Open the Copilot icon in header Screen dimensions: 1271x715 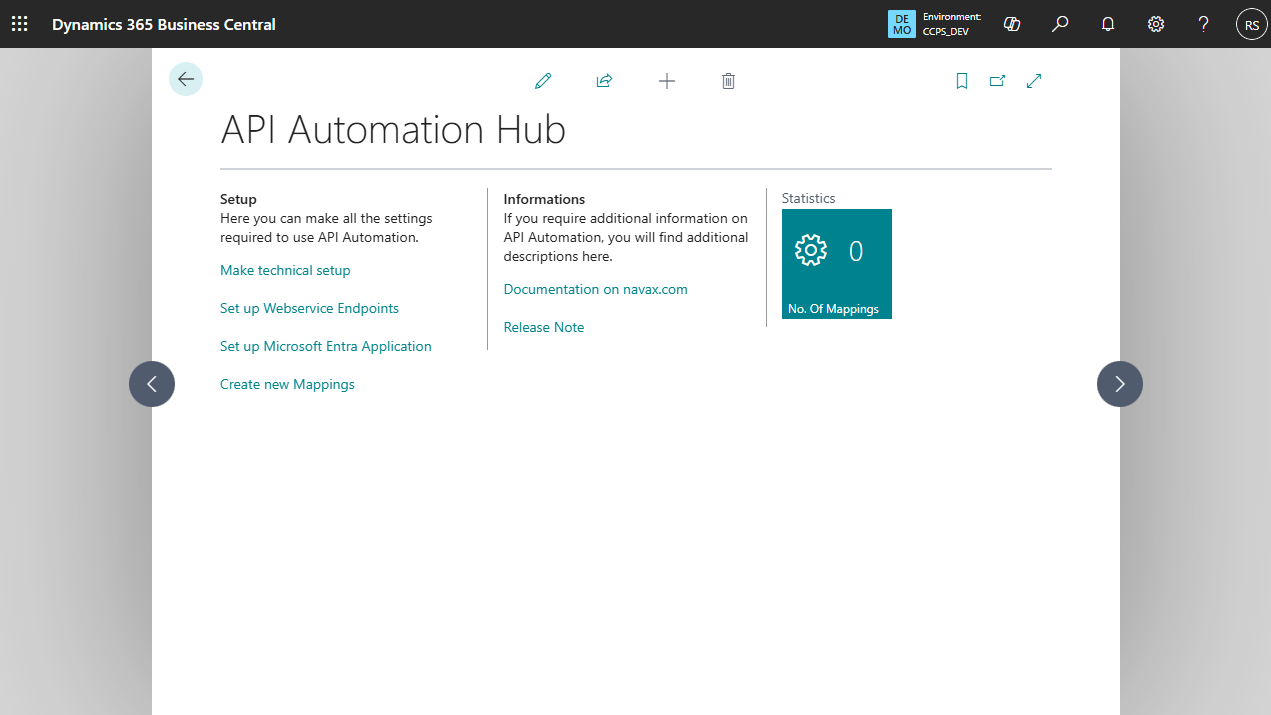1012,24
